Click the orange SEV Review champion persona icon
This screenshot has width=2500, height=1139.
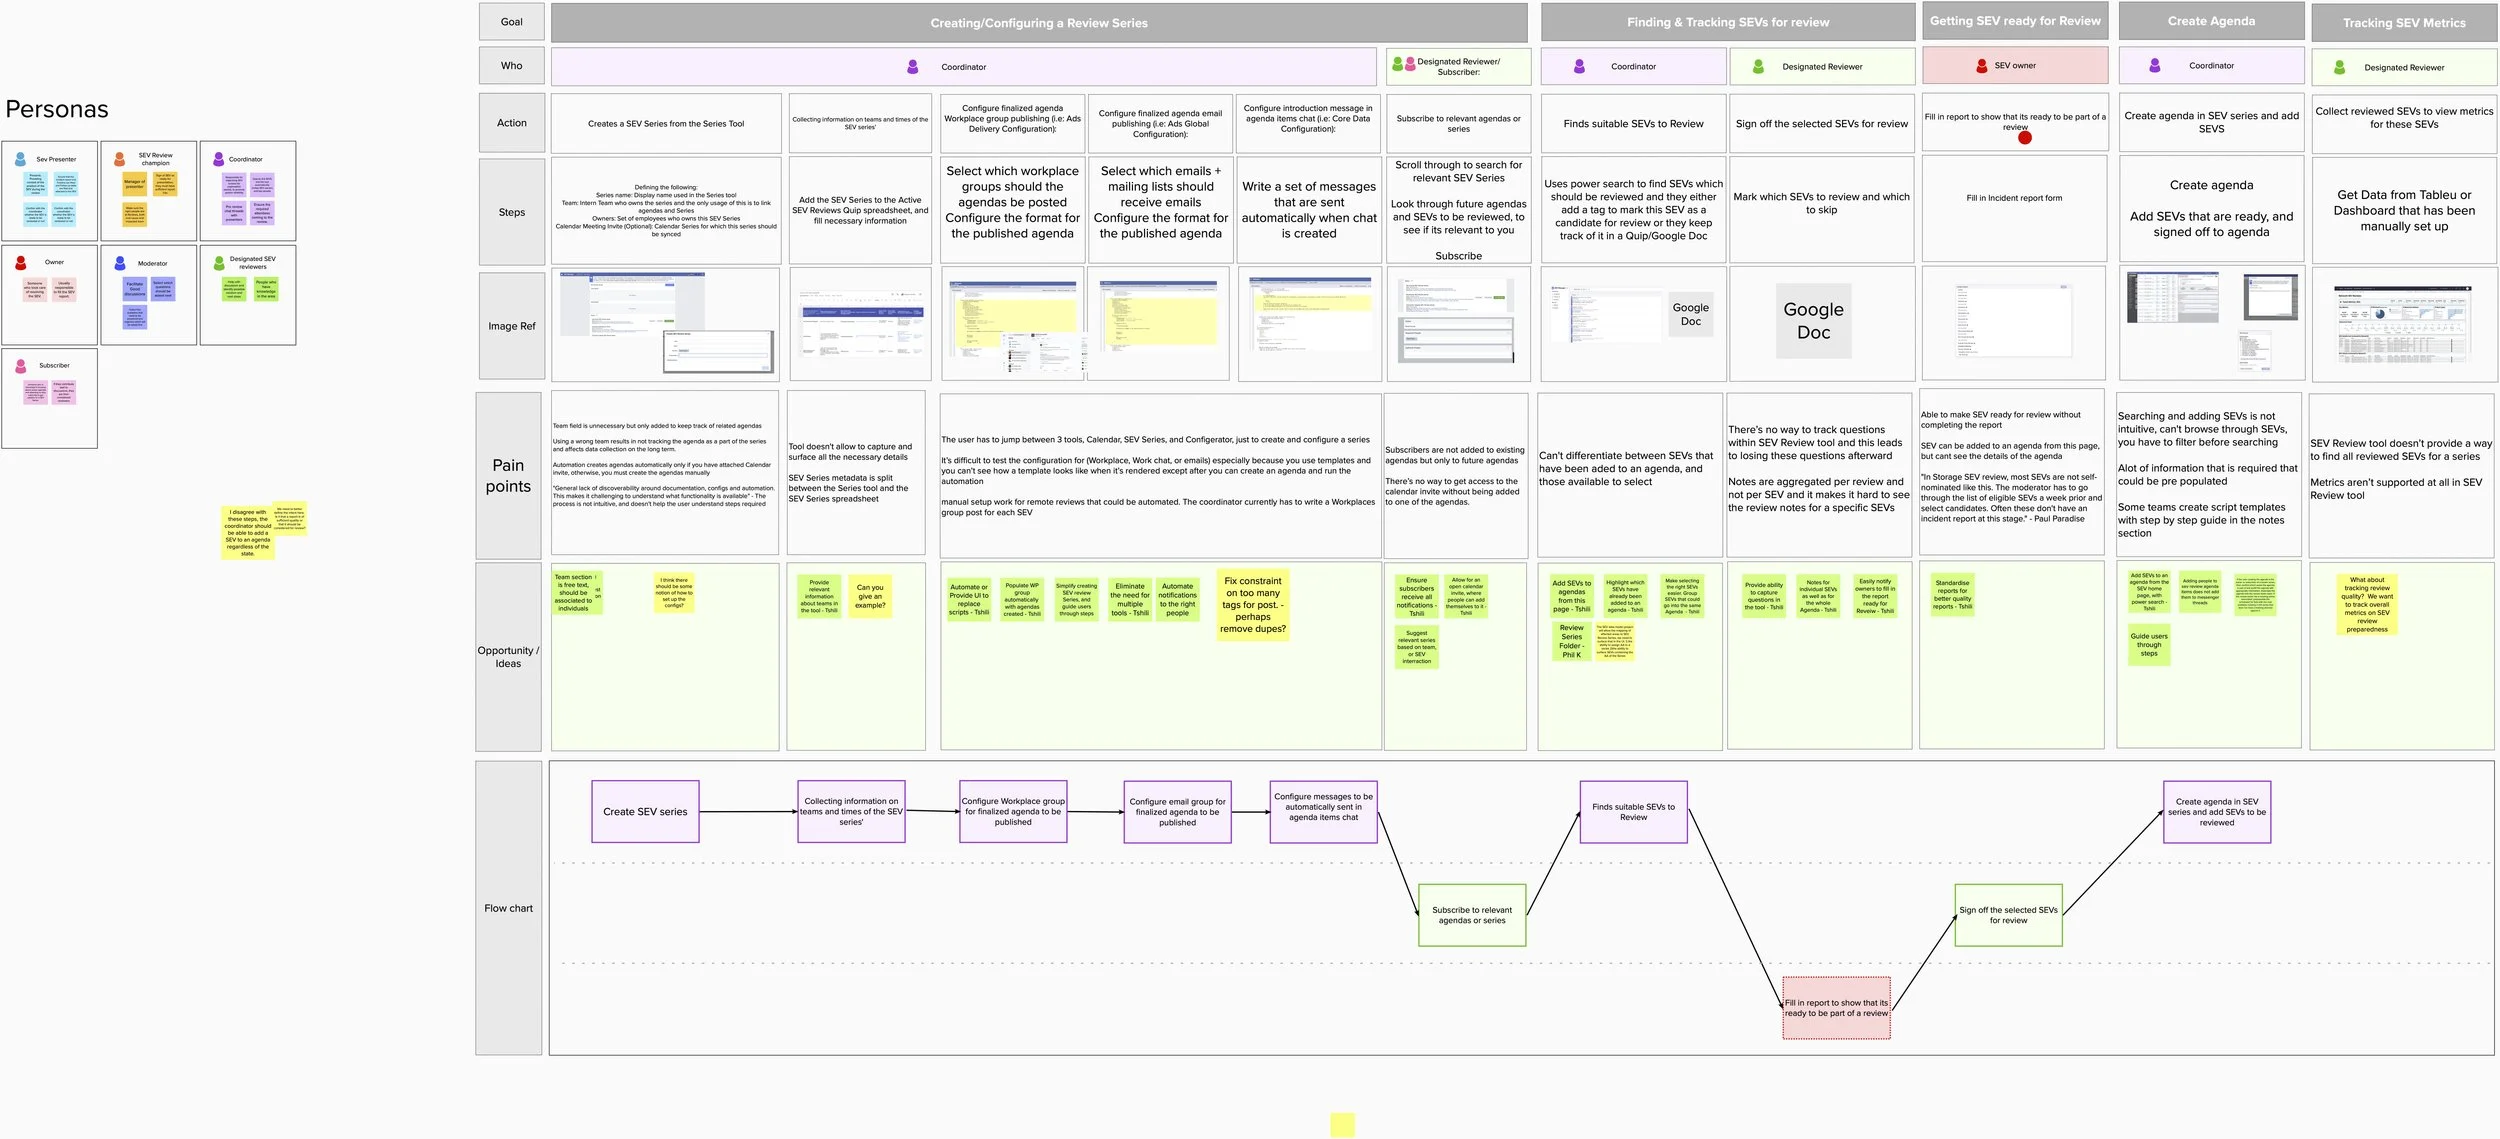119,159
